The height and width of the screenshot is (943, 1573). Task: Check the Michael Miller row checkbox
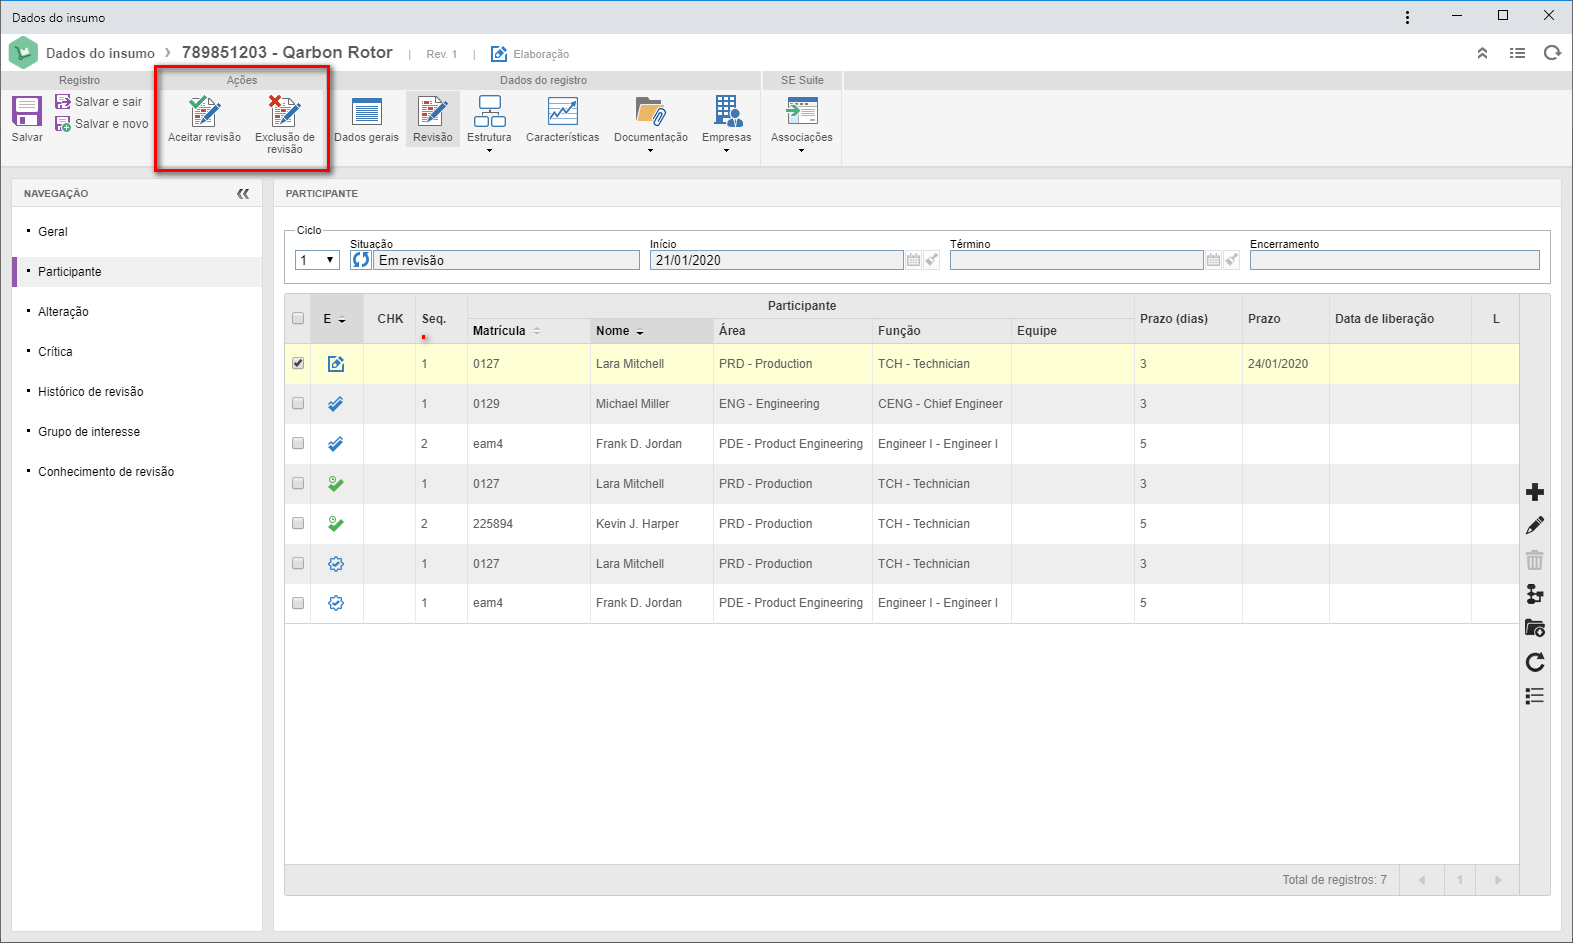(298, 404)
